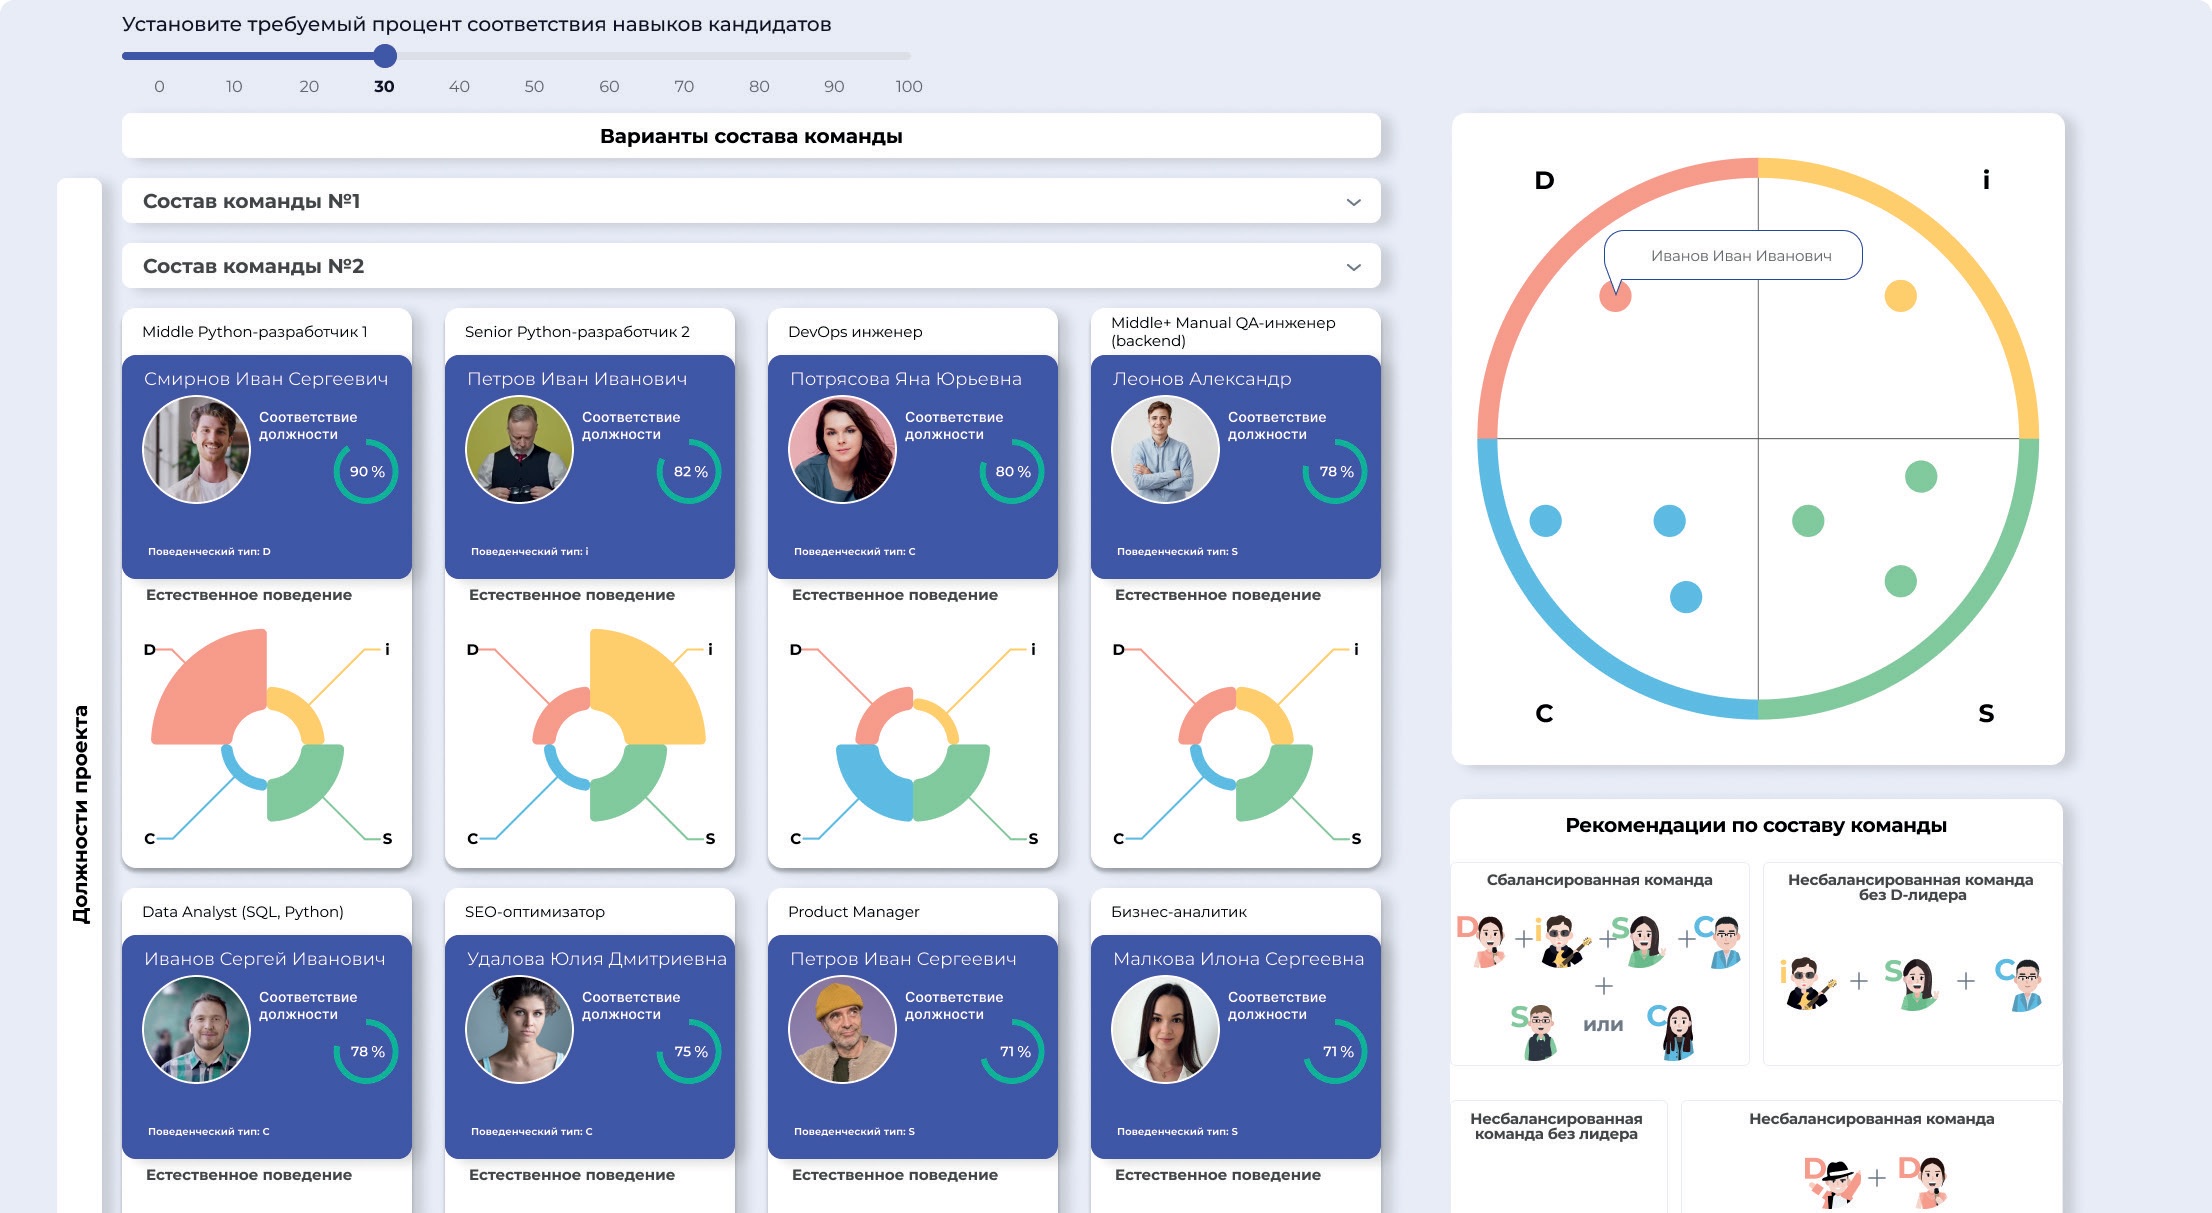Click Леонов Александр's profile photo
Screen dimensions: 2212x1213
click(1165, 450)
